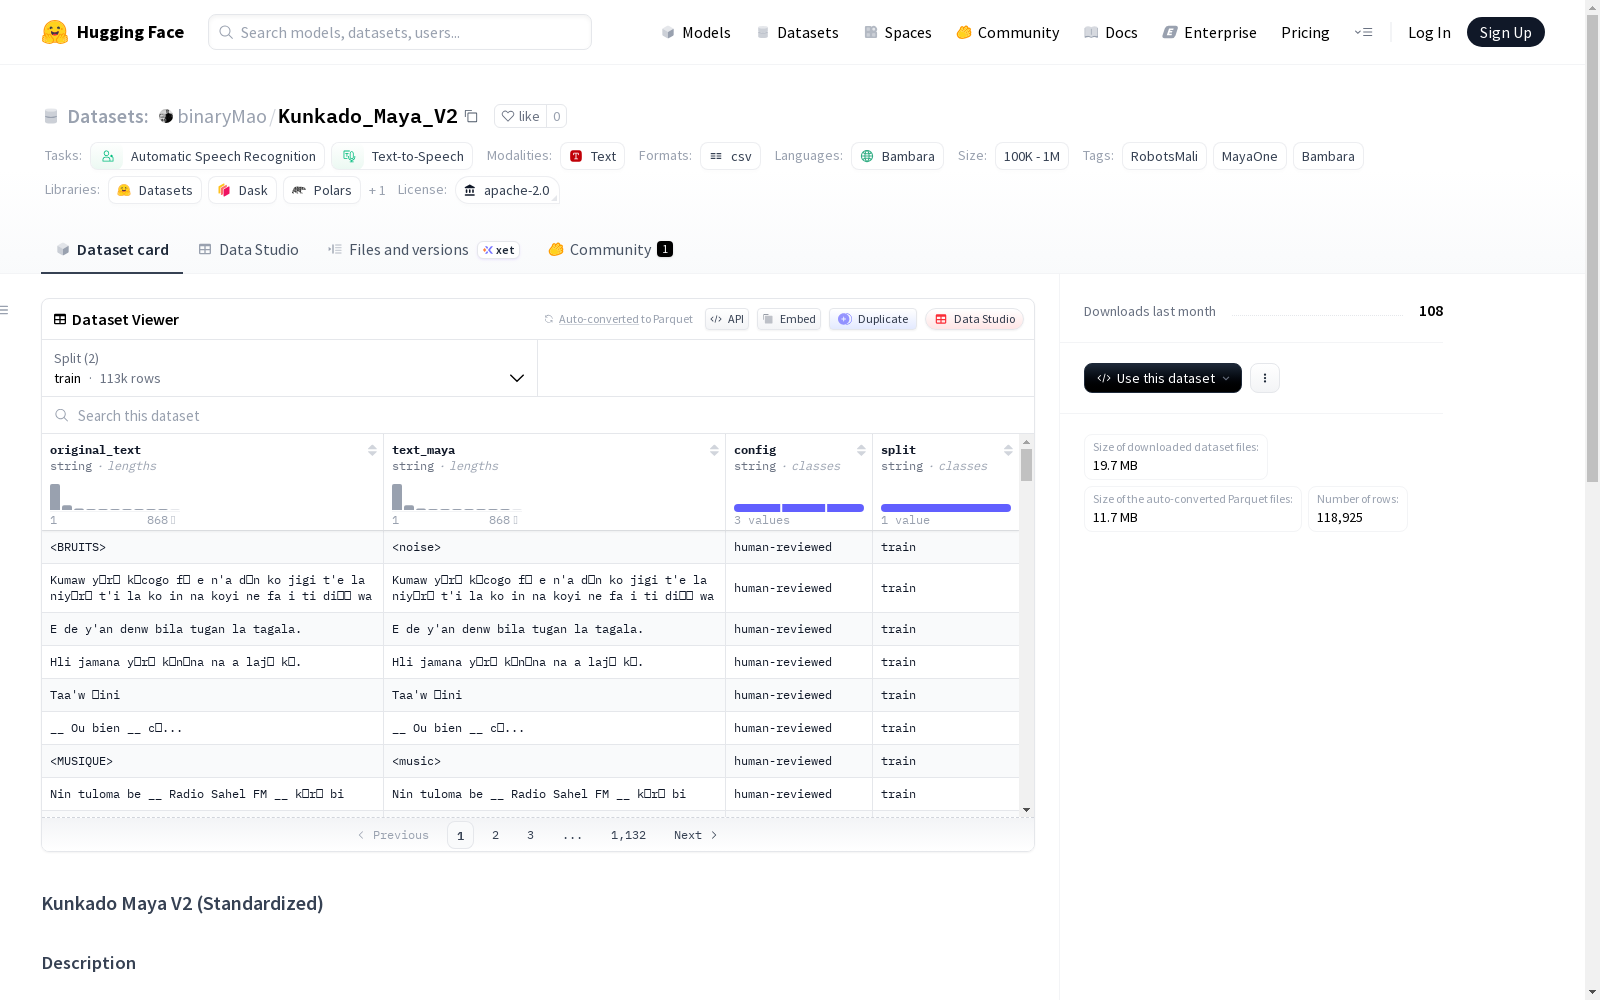Click the config classes distribution bar
1600x1000 pixels.
pos(799,508)
